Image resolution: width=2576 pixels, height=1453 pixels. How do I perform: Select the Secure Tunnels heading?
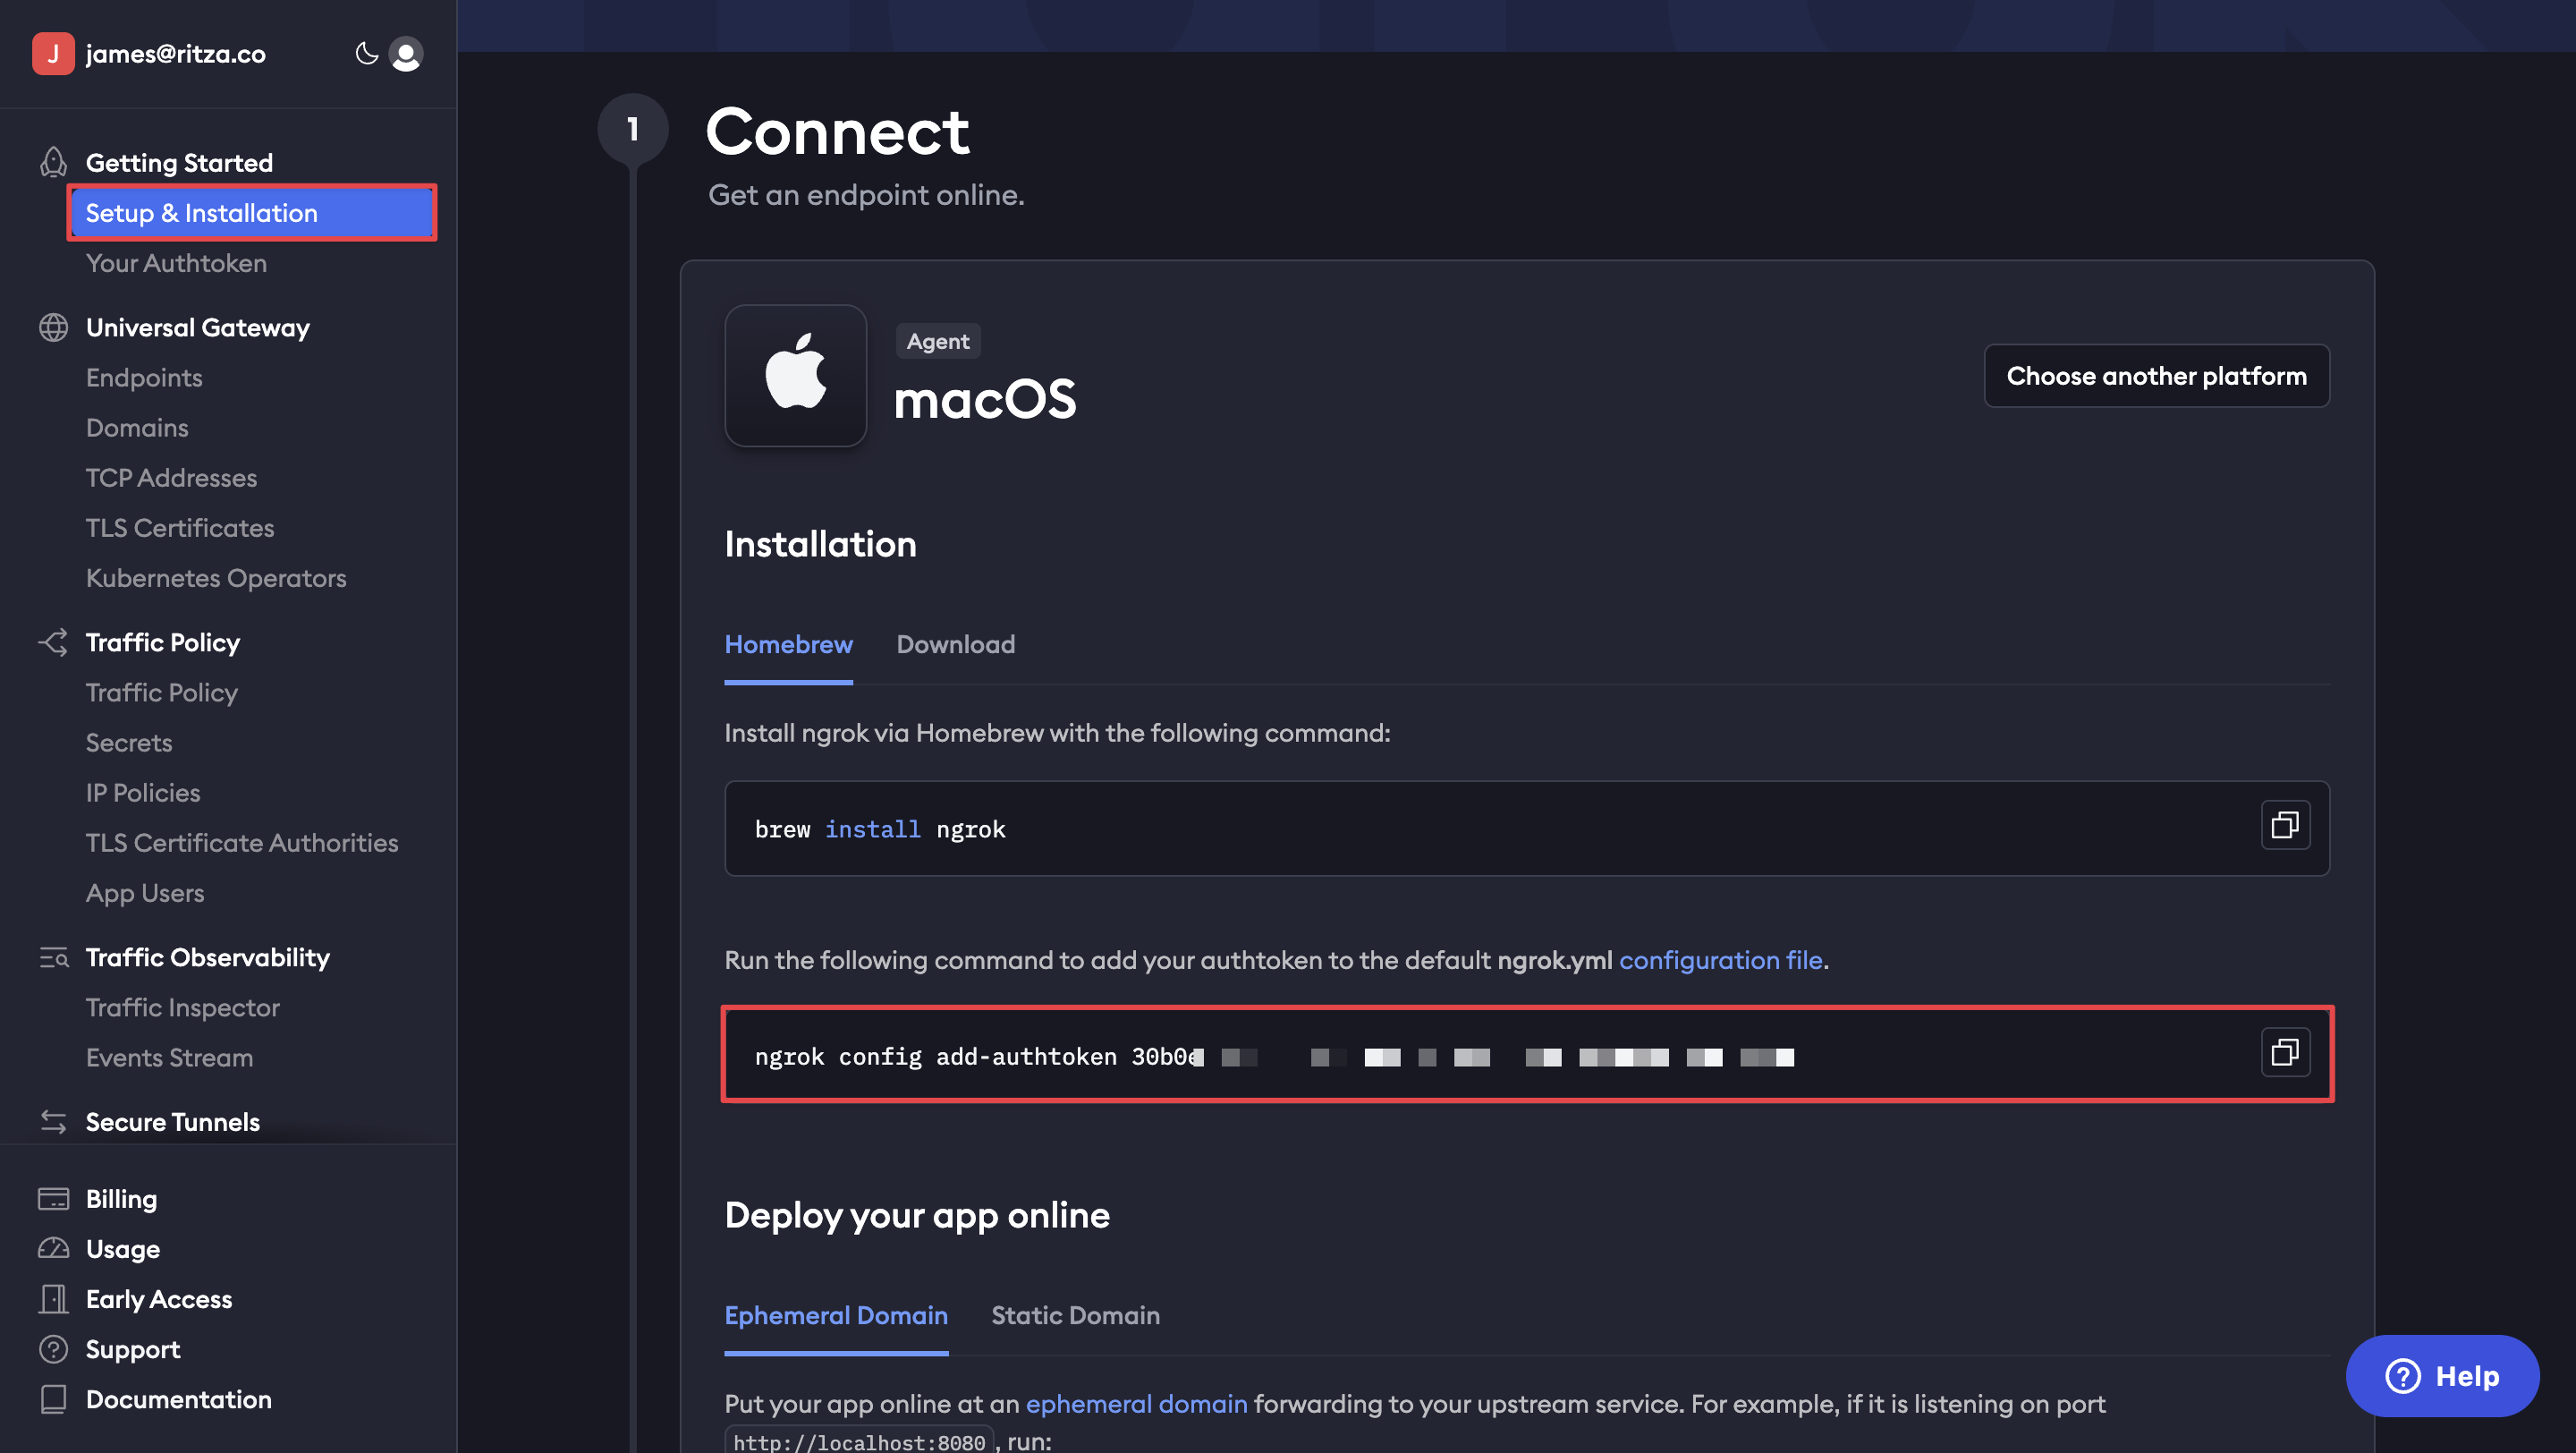[x=173, y=1122]
